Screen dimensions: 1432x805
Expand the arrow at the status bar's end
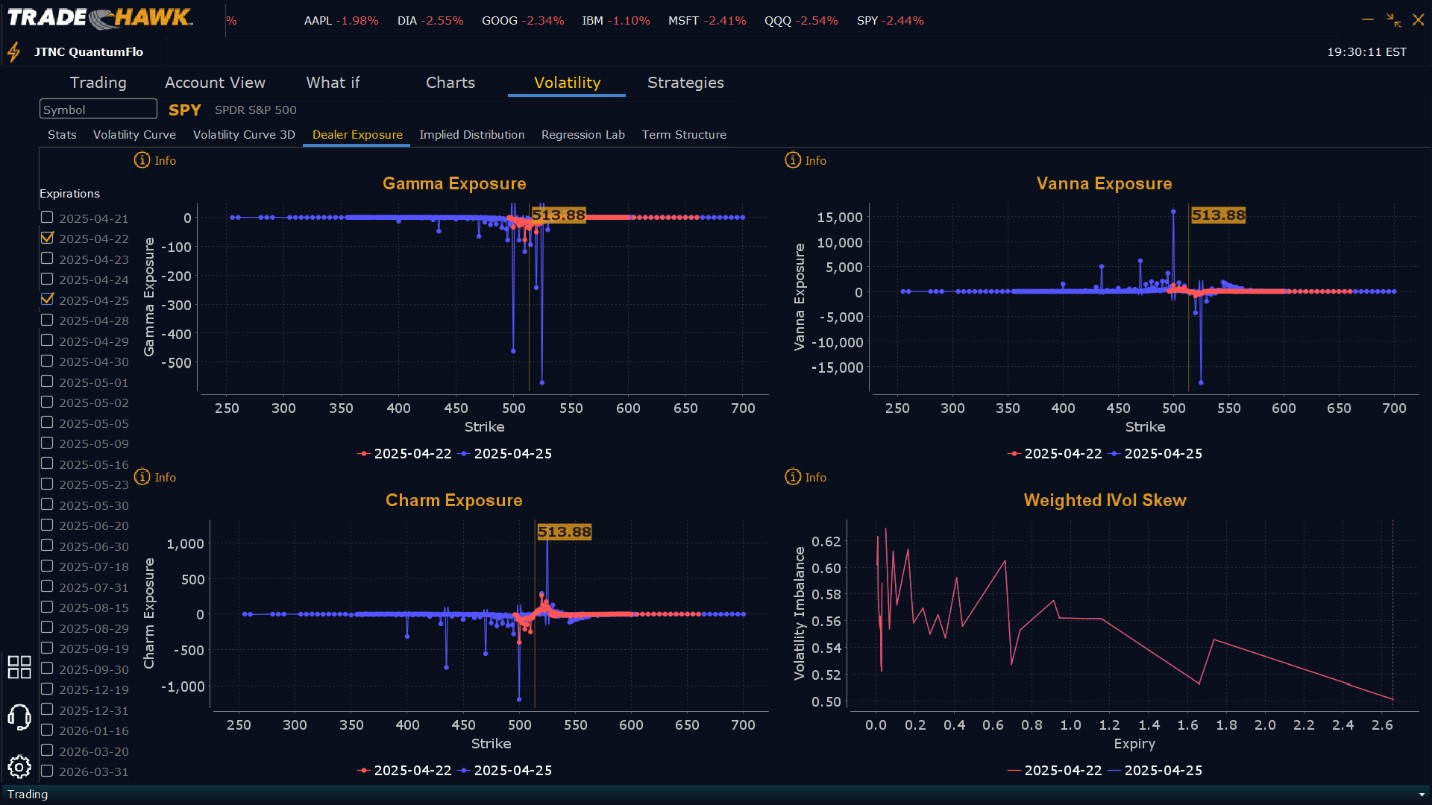1422,795
